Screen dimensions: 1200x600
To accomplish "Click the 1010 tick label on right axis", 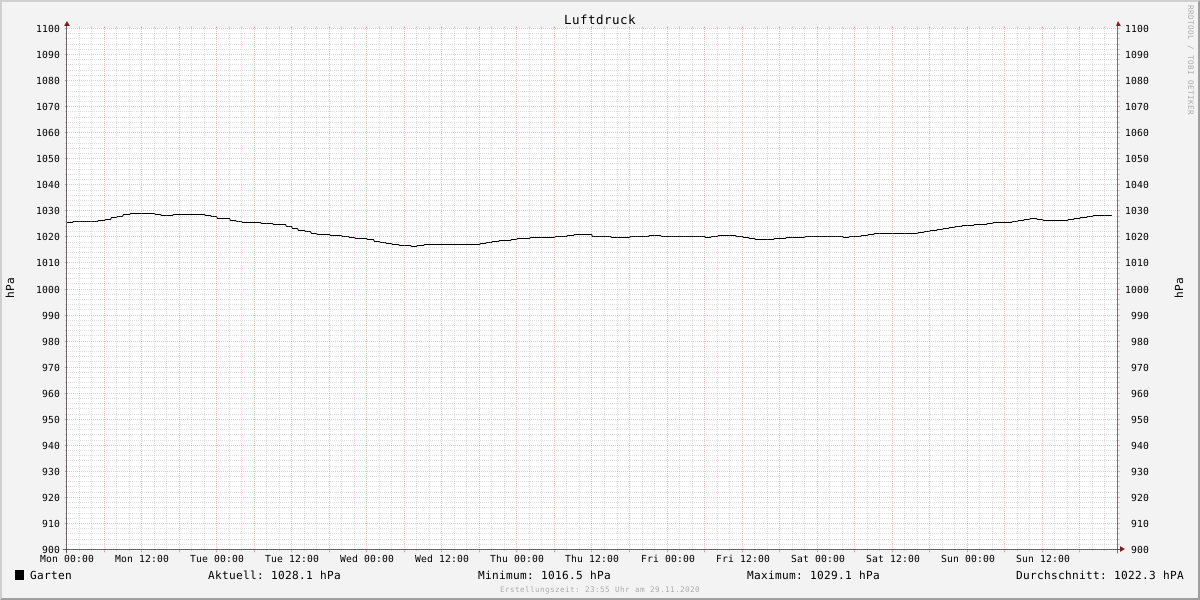I will pyautogui.click(x=1137, y=263).
